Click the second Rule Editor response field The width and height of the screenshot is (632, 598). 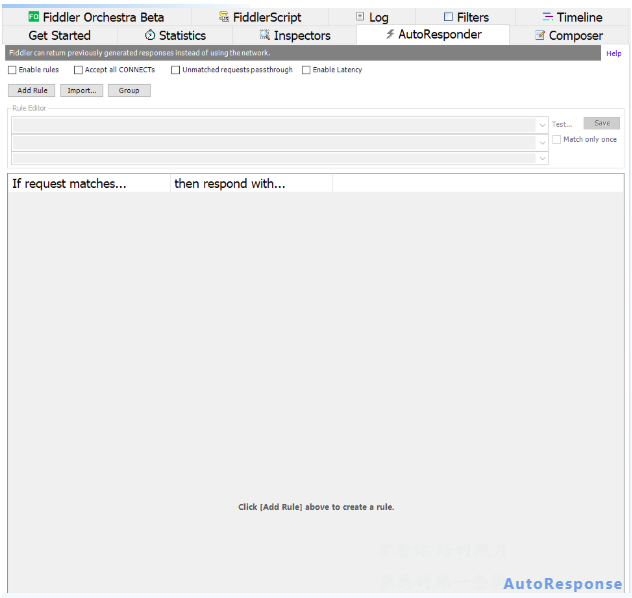click(x=280, y=143)
